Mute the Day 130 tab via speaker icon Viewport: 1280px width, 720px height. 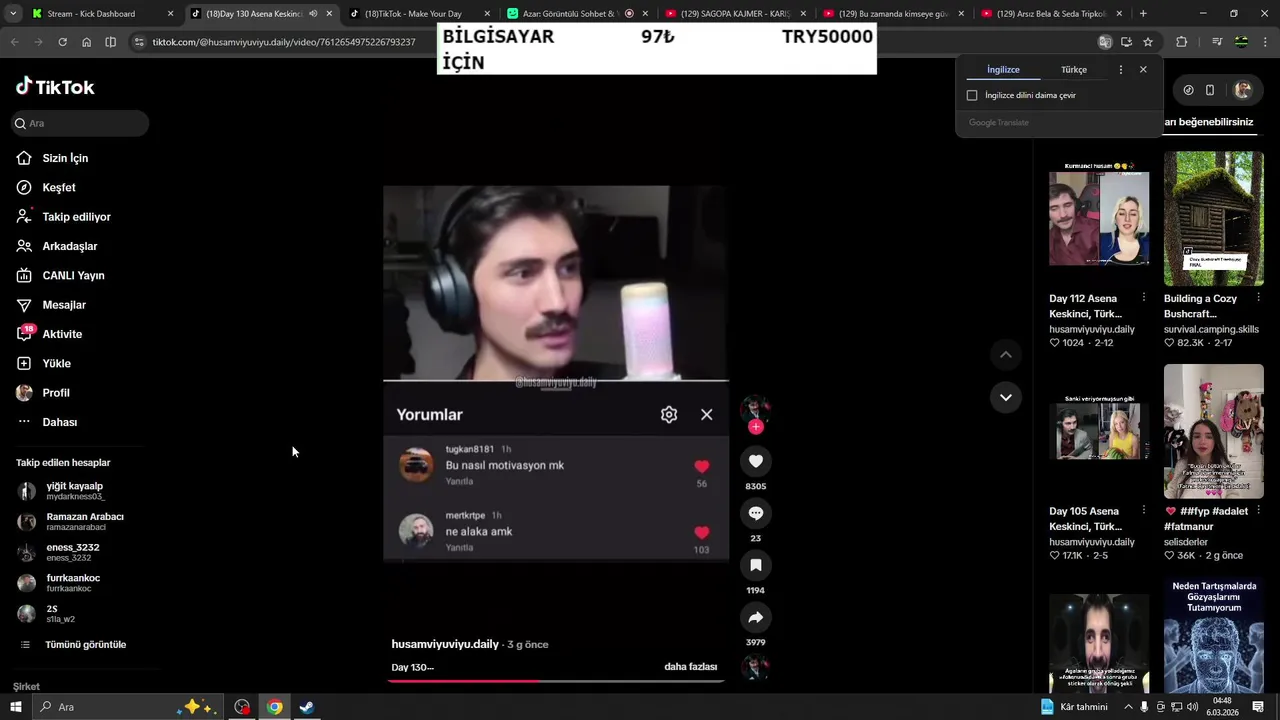(x=313, y=14)
